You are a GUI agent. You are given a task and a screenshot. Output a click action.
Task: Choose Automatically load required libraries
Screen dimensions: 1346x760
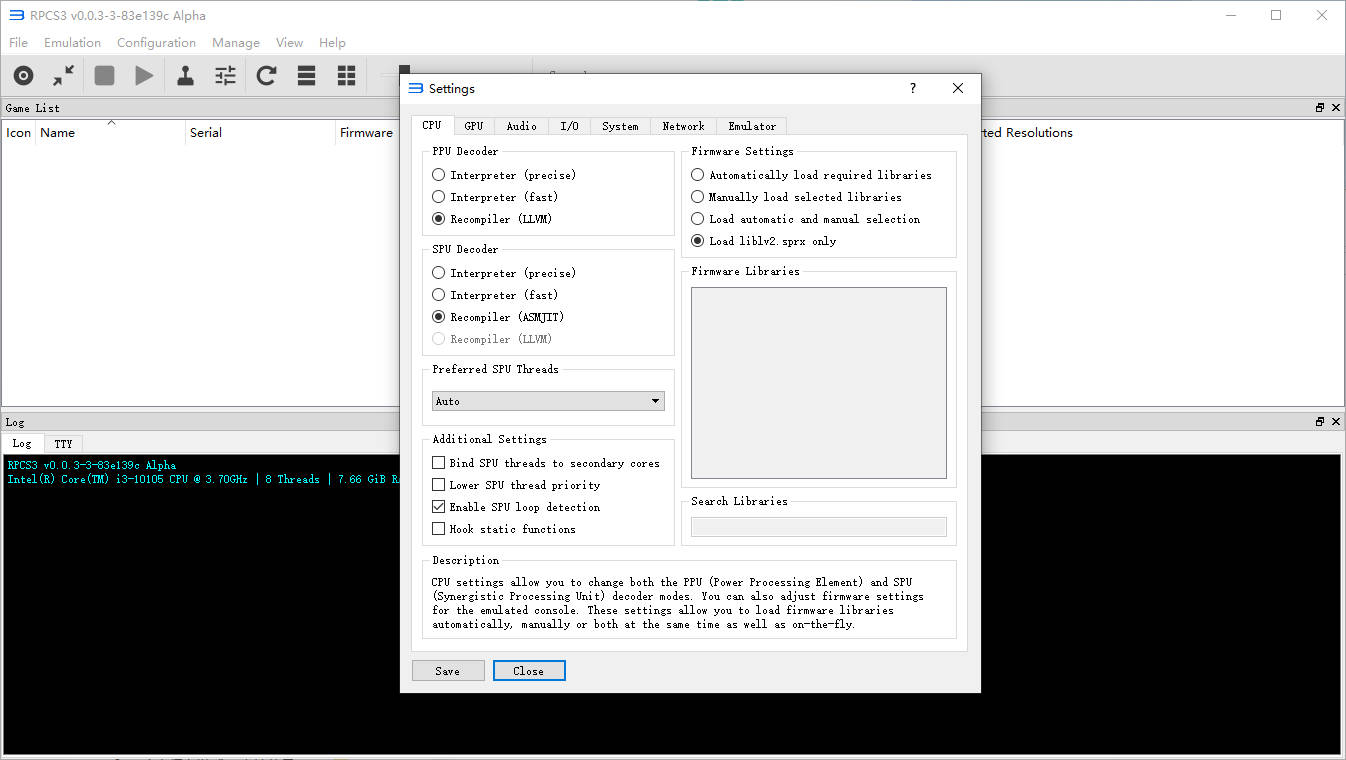pyautogui.click(x=812, y=175)
